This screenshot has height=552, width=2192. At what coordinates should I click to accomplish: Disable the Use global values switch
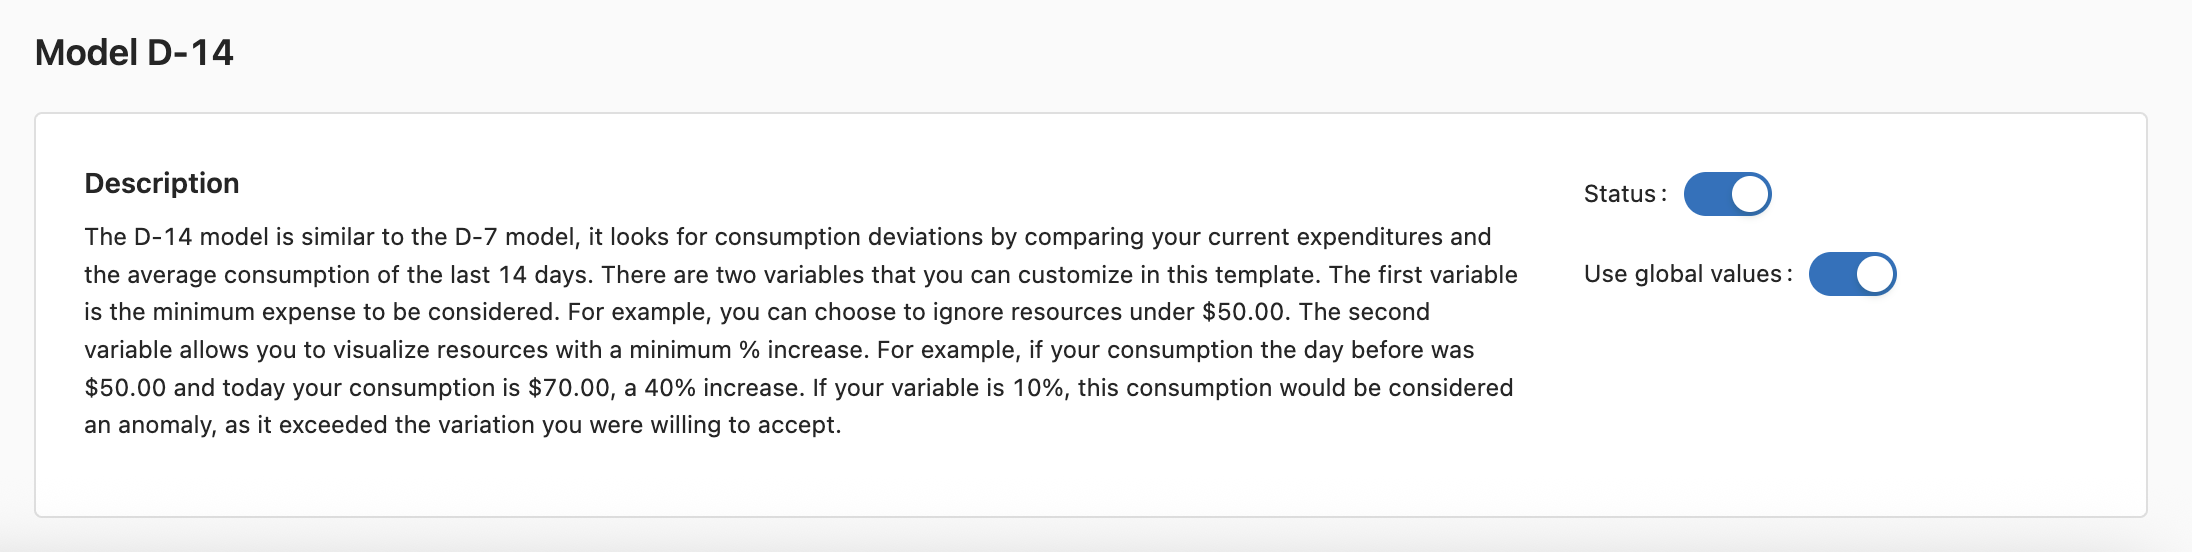coord(1852,274)
